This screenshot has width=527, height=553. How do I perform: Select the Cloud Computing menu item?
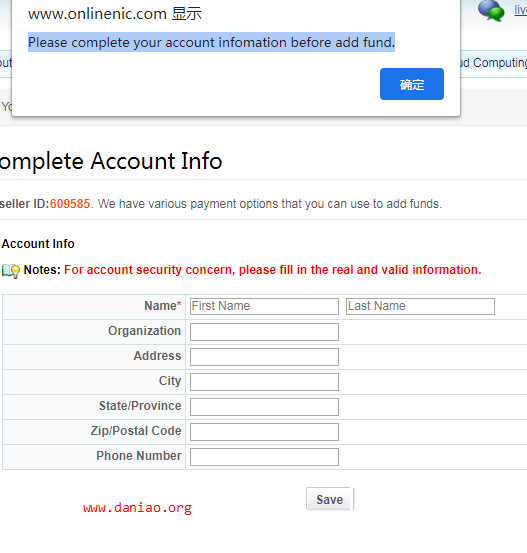click(494, 63)
